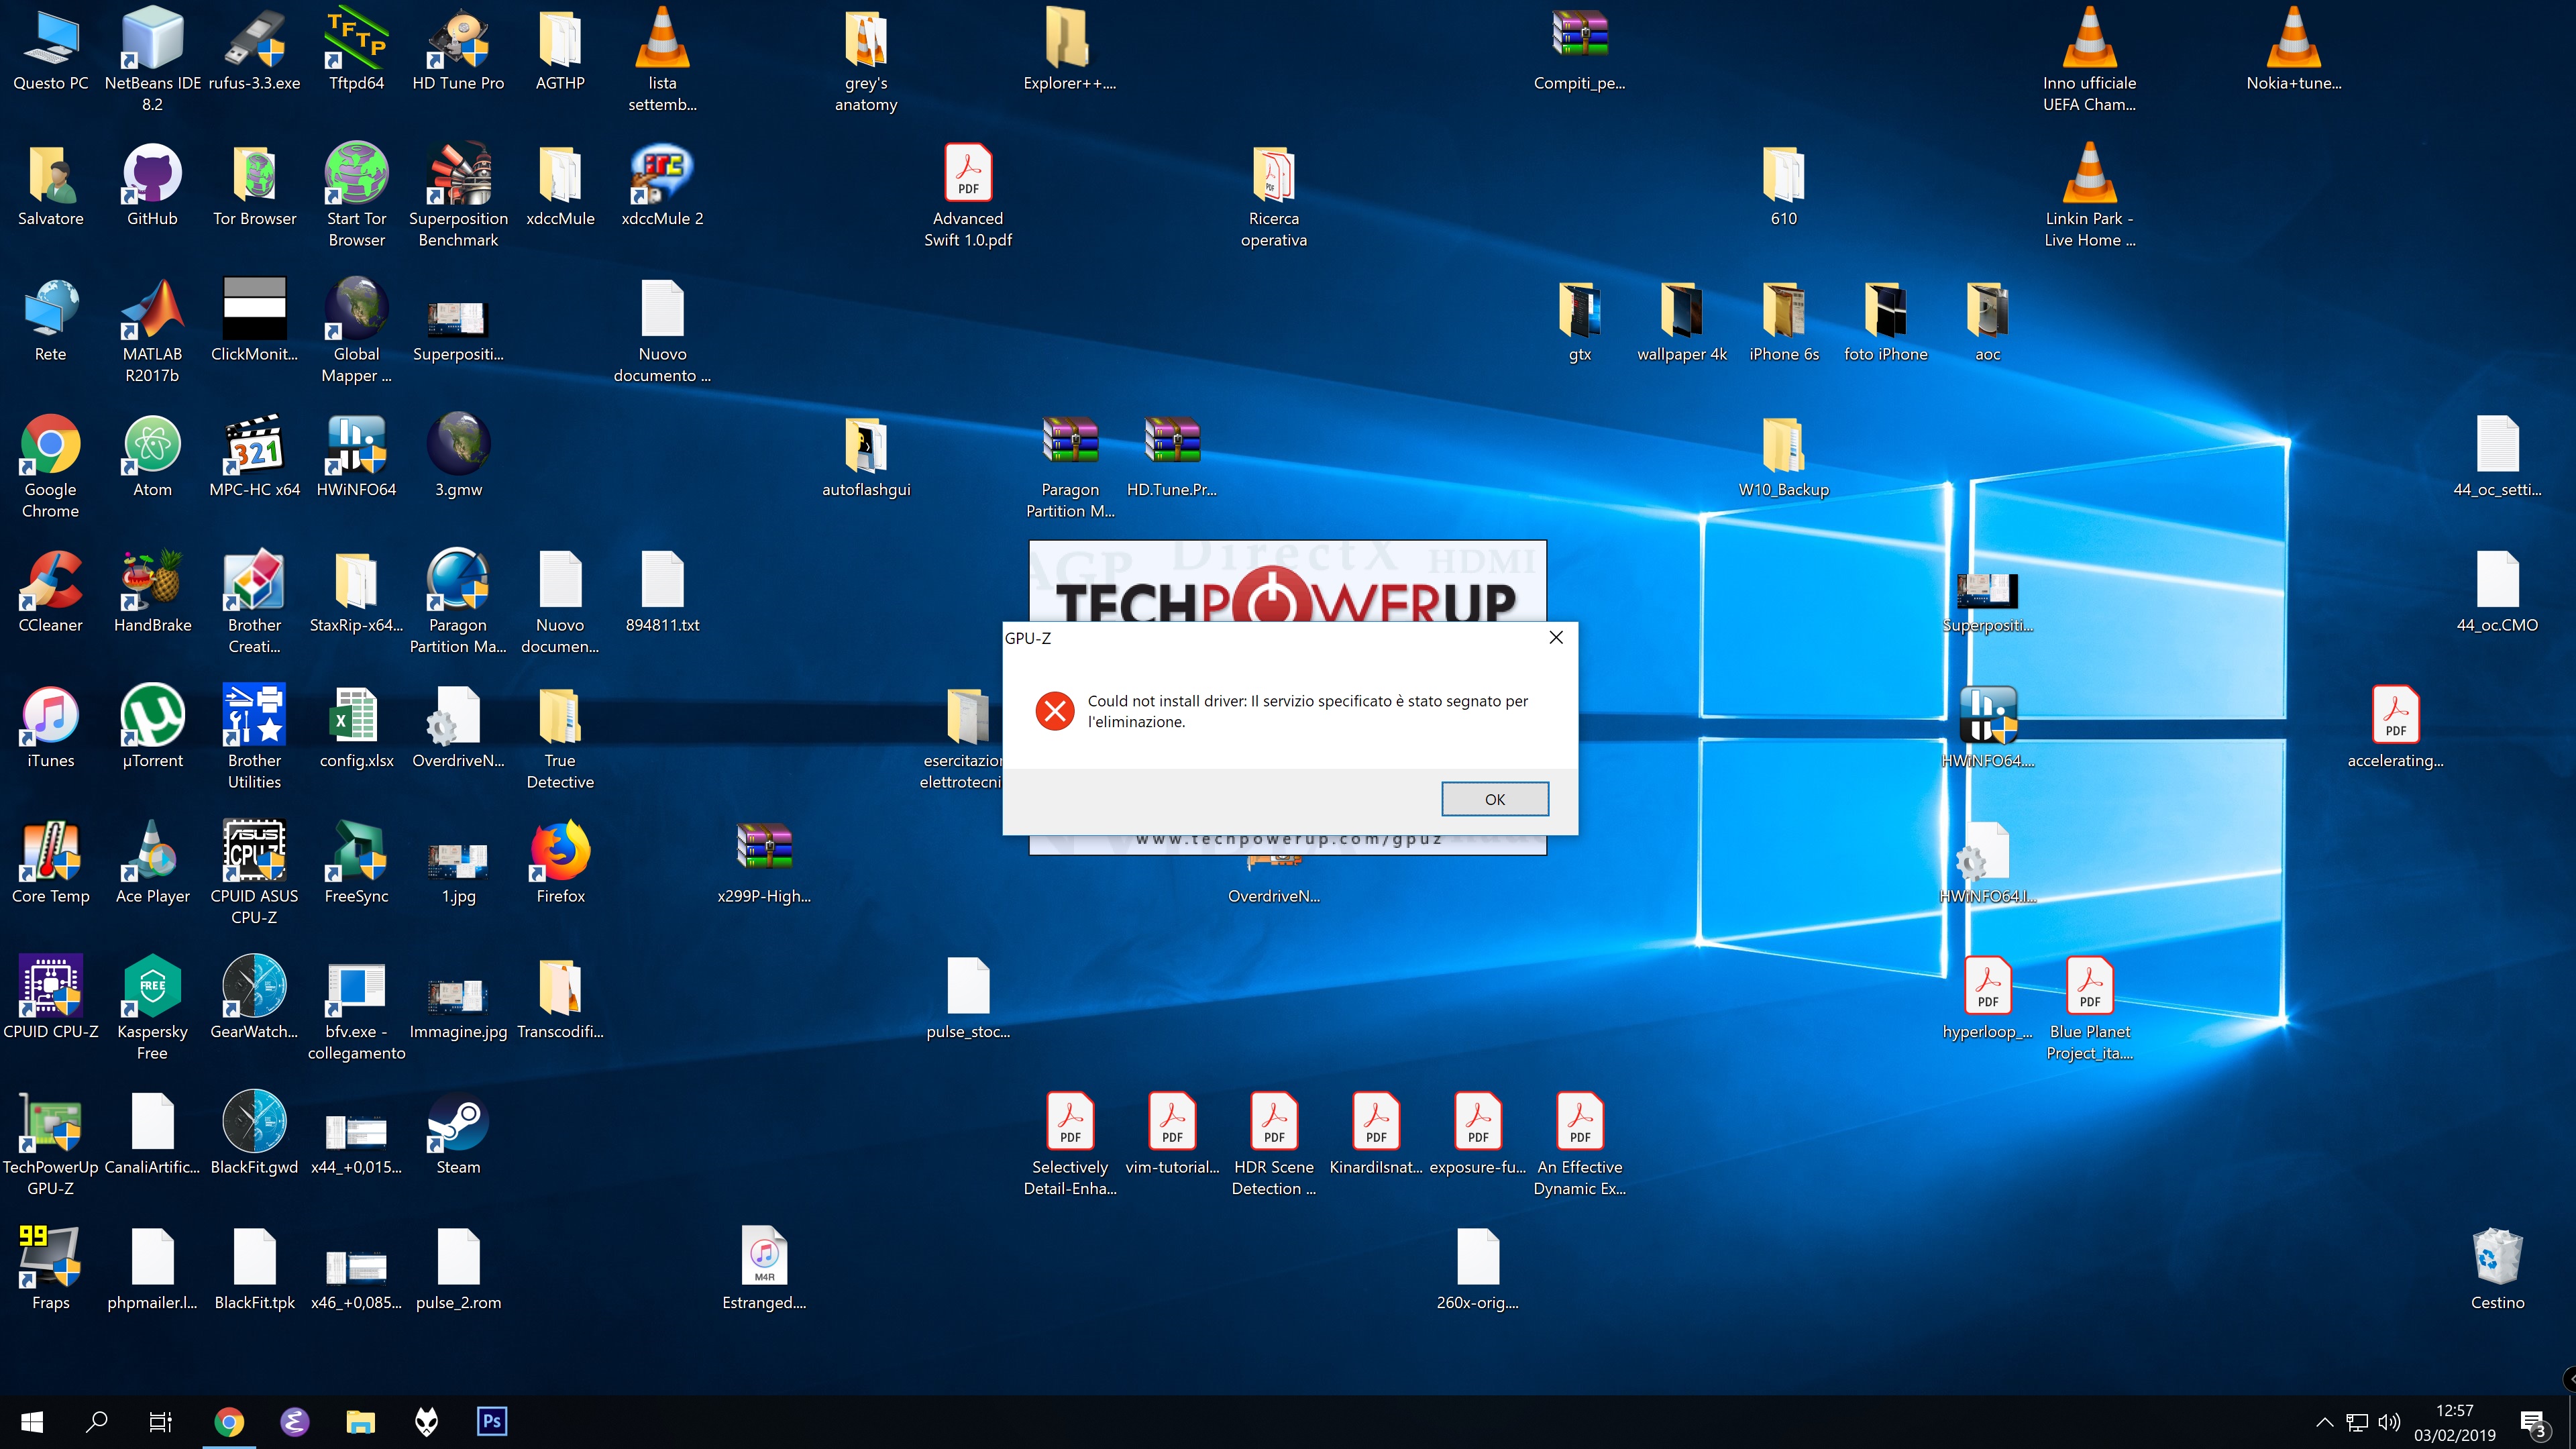
Task: Open Task View from the taskbar
Action: coord(160,1421)
